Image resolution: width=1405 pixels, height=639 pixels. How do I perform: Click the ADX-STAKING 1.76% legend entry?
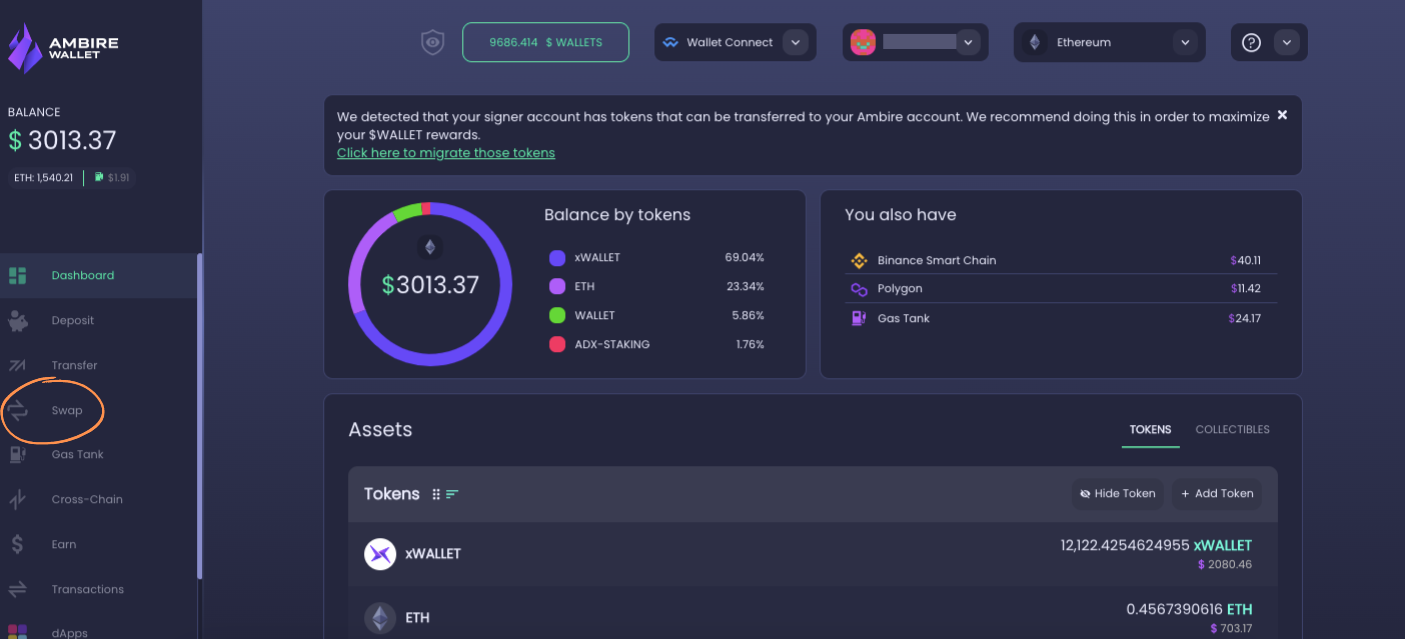[x=656, y=344]
